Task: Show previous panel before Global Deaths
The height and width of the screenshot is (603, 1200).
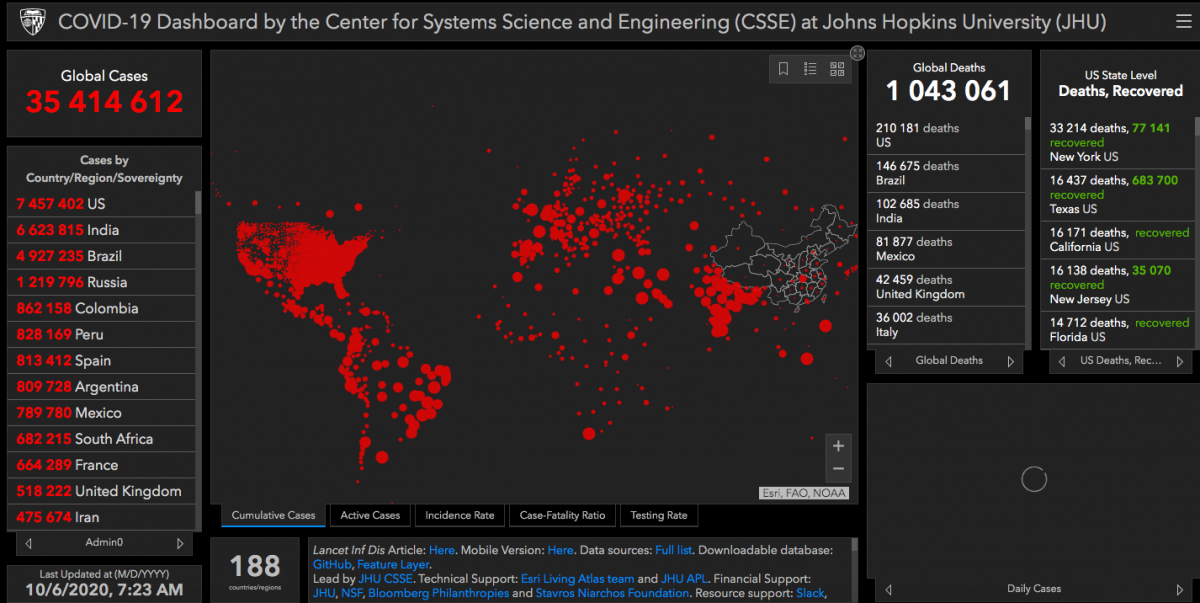Action: pos(887,361)
